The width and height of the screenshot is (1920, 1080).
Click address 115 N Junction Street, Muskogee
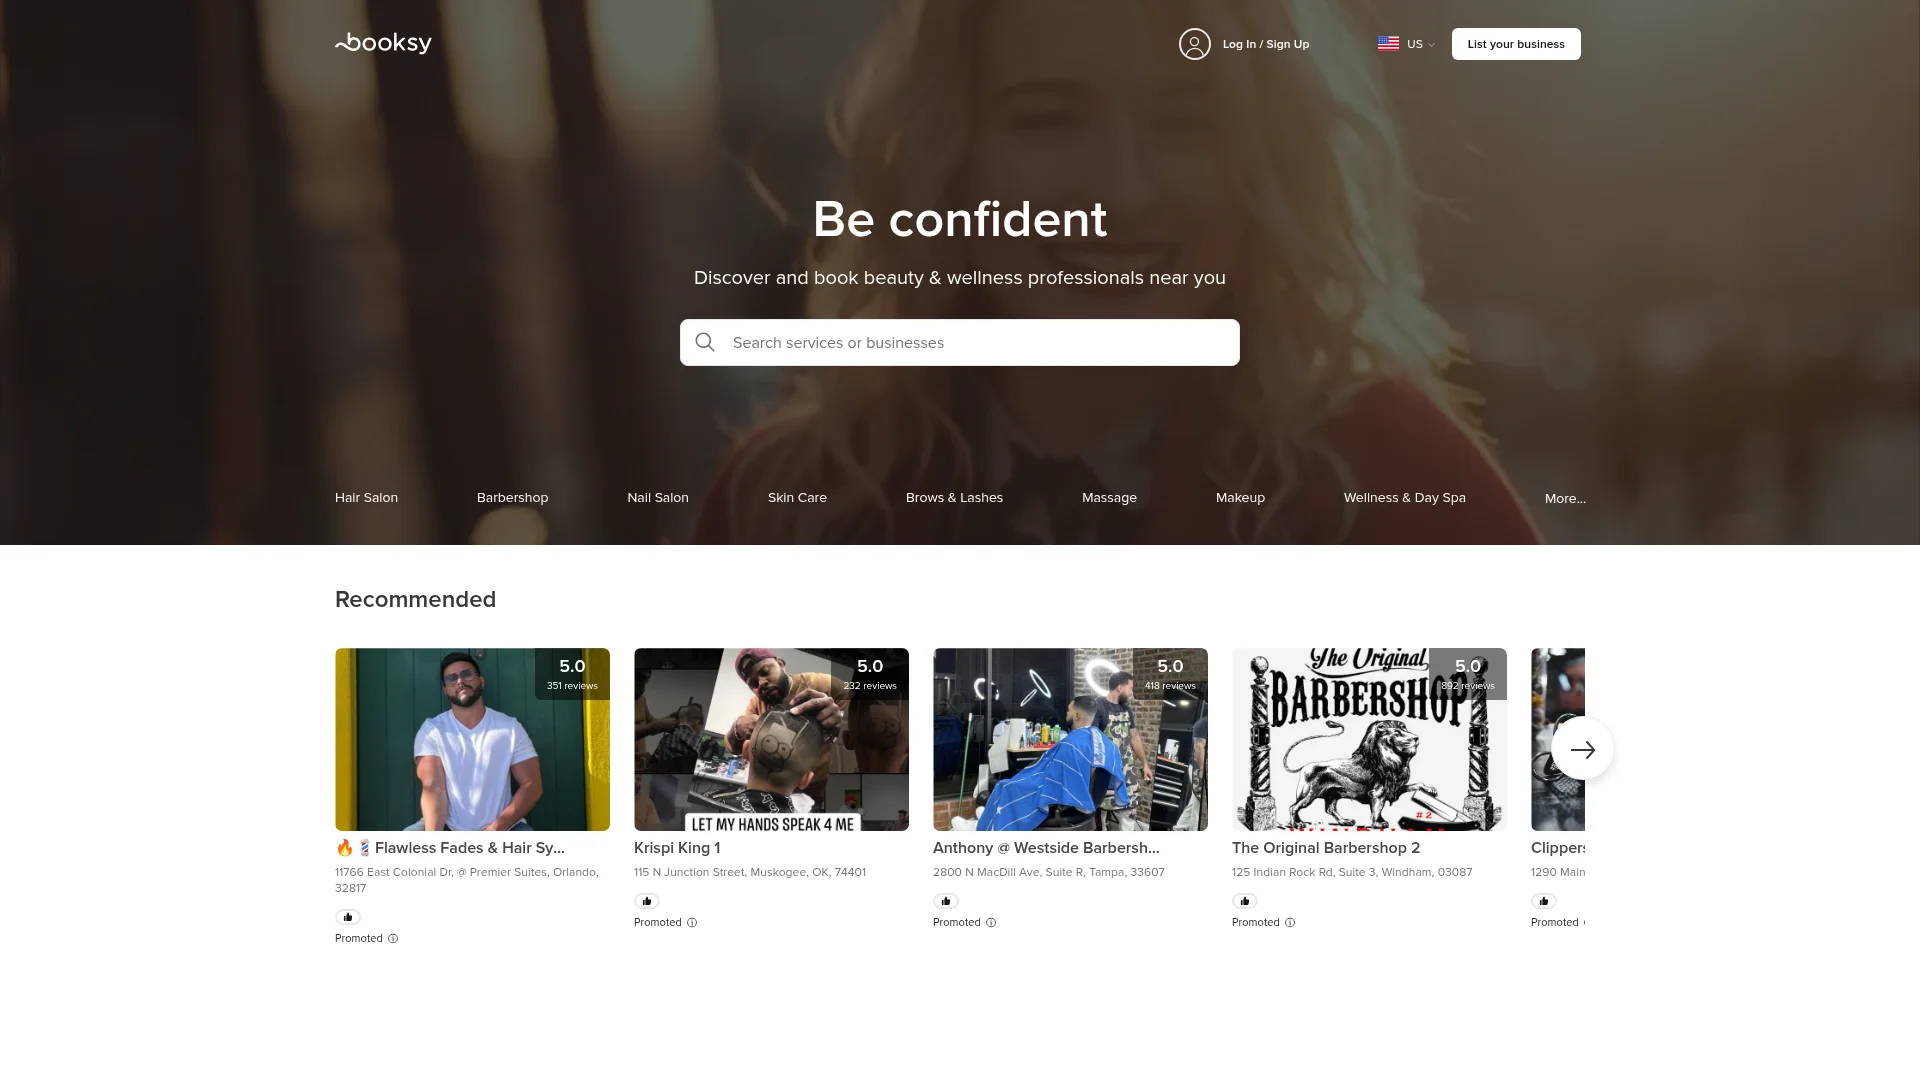[x=750, y=872]
